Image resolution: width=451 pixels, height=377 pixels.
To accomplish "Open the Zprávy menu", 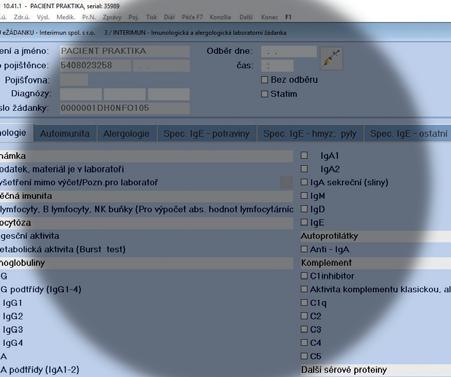I will [x=112, y=17].
